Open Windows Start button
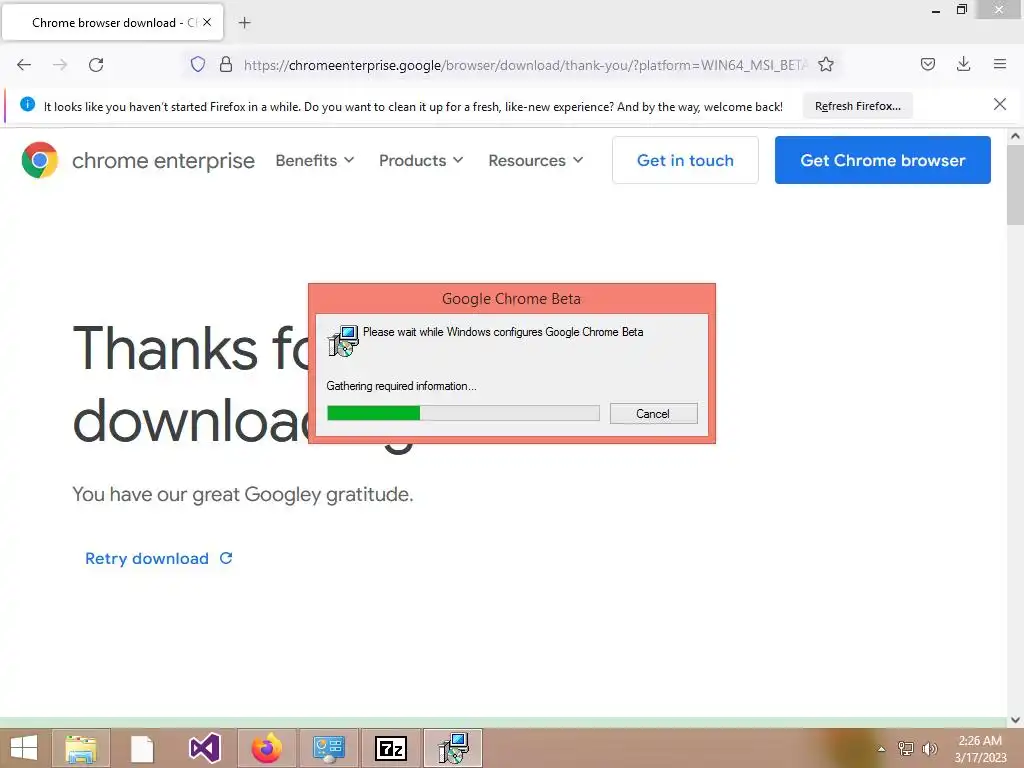 (x=24, y=748)
